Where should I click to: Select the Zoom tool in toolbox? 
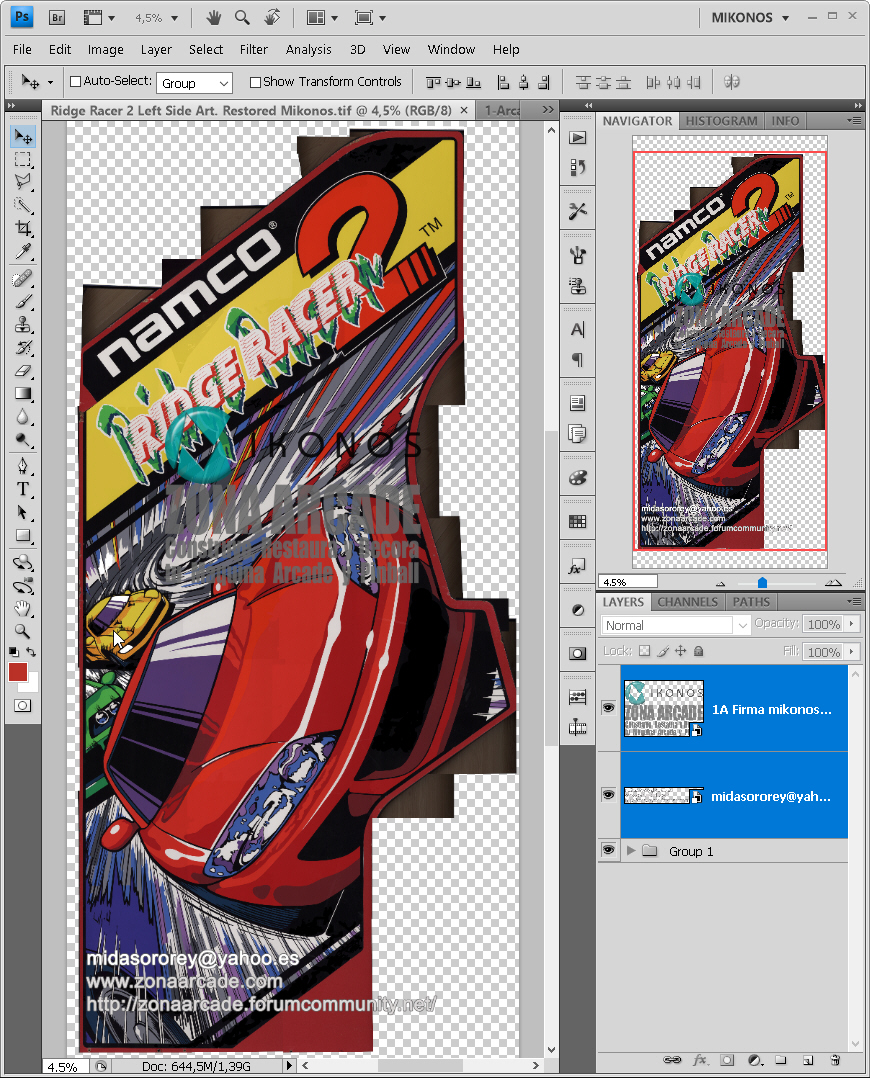(23, 631)
